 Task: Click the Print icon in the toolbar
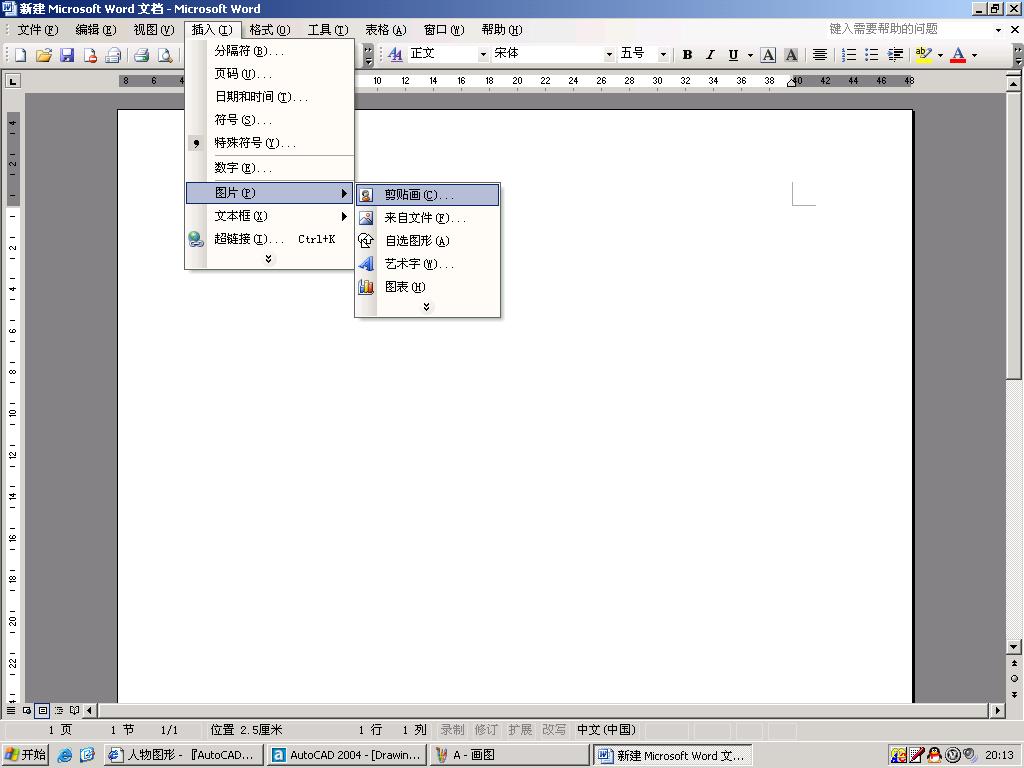click(142, 56)
